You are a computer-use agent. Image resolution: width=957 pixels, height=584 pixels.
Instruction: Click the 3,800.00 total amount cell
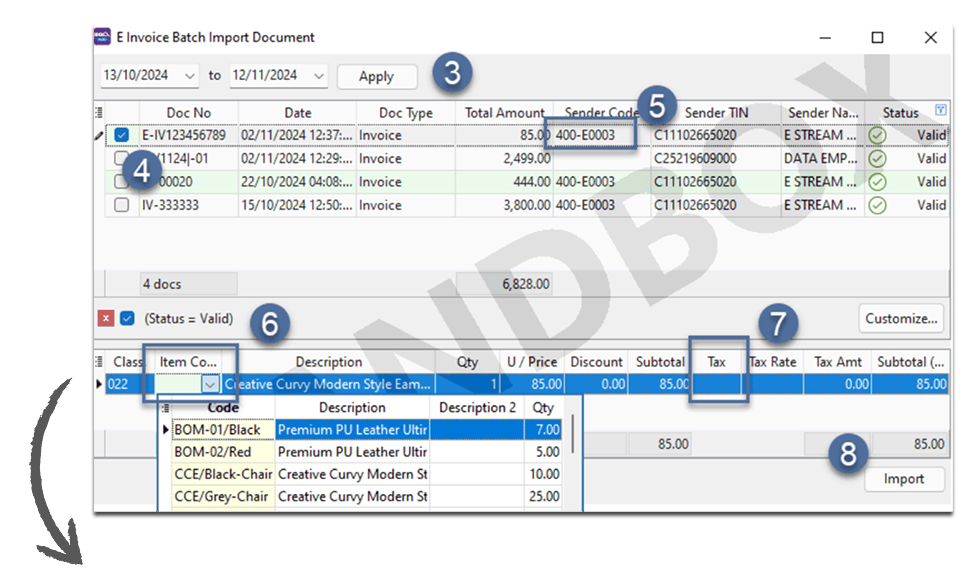point(504,205)
